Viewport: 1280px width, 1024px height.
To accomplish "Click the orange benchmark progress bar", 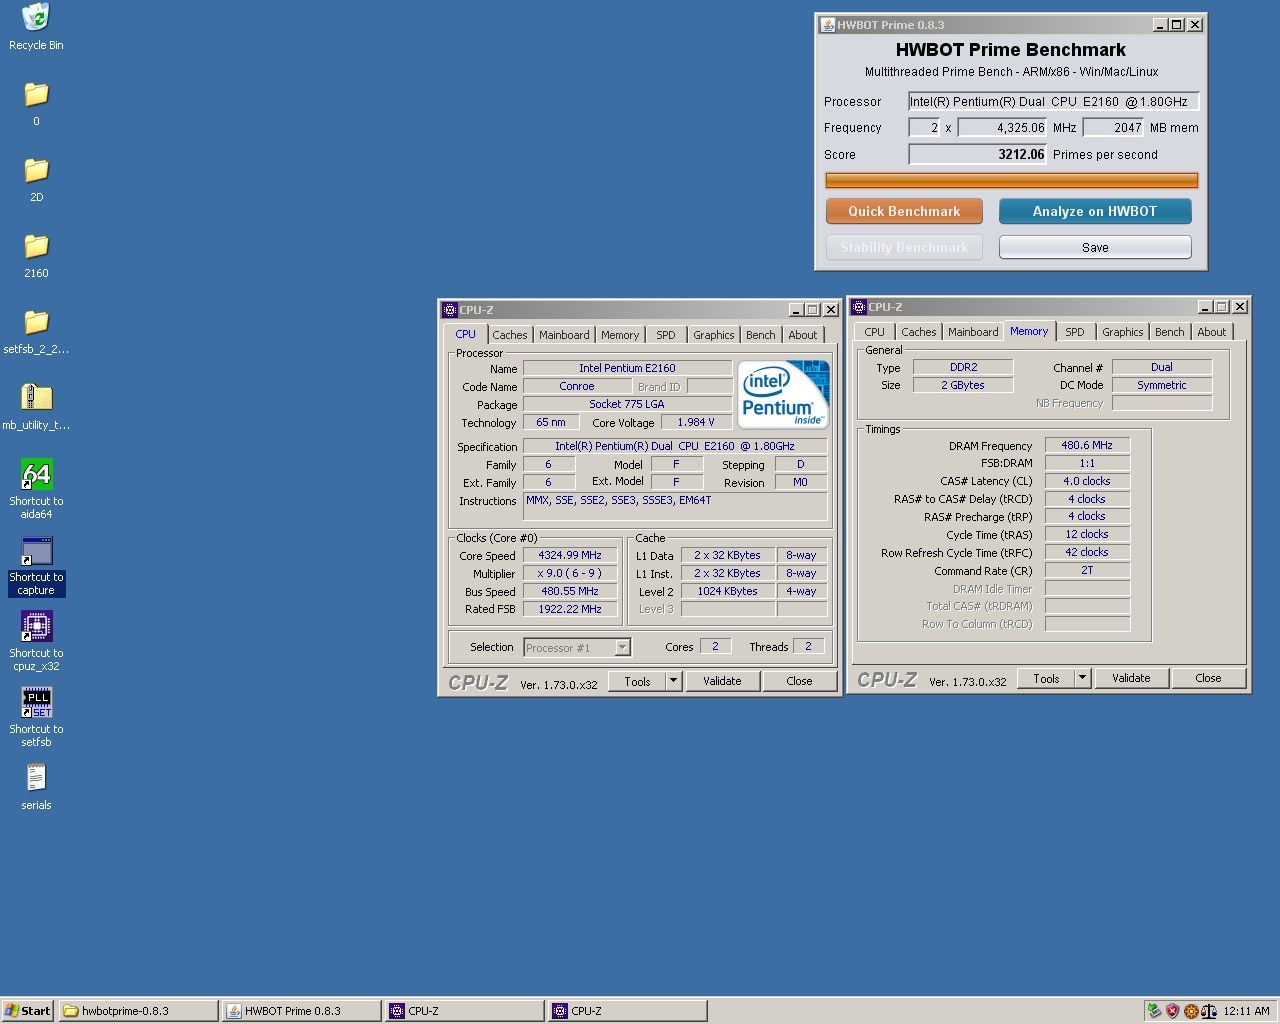I will (x=1011, y=181).
